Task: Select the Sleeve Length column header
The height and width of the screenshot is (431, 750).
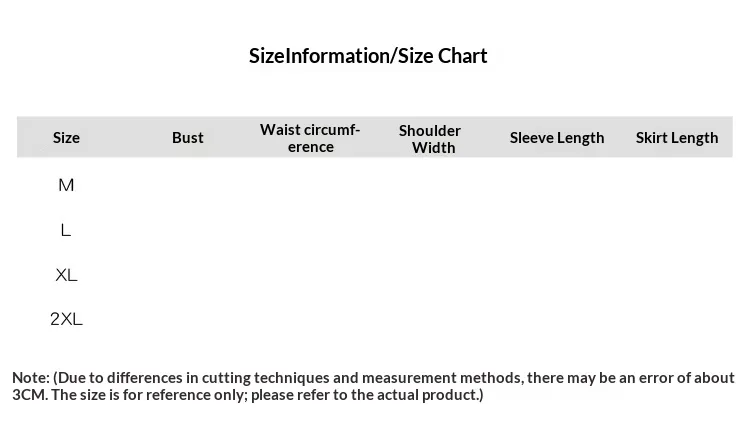Action: point(557,138)
